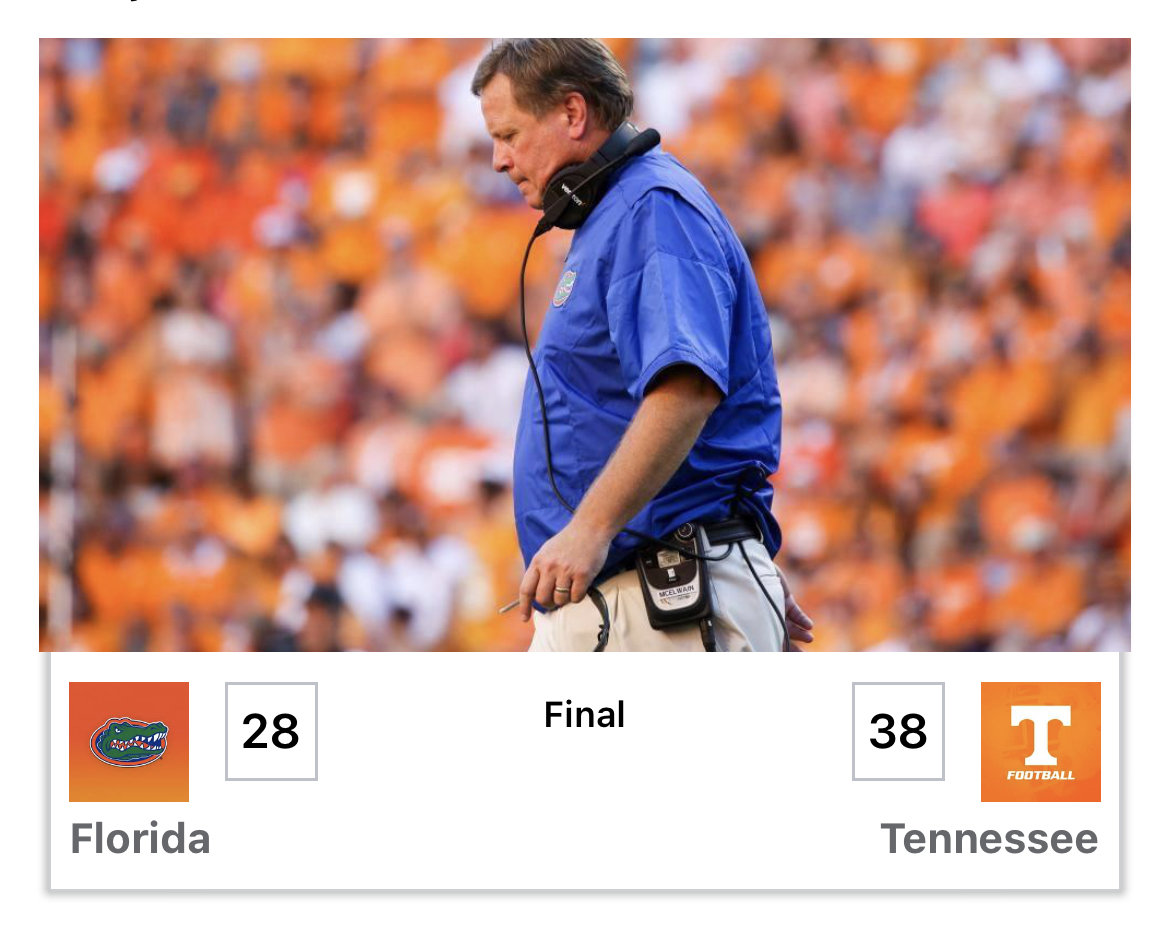This screenshot has height=931, width=1170.
Task: Click the FOOTBALL text on Tennessee icon
Action: 1040,775
